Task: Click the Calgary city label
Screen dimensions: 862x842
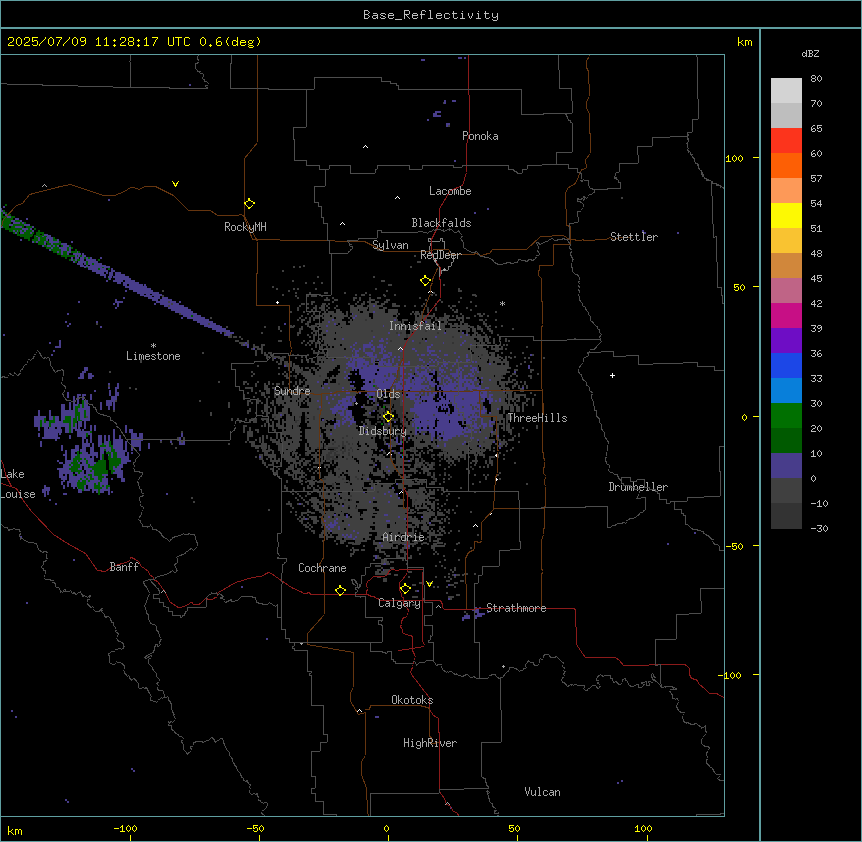Action: pyautogui.click(x=399, y=603)
